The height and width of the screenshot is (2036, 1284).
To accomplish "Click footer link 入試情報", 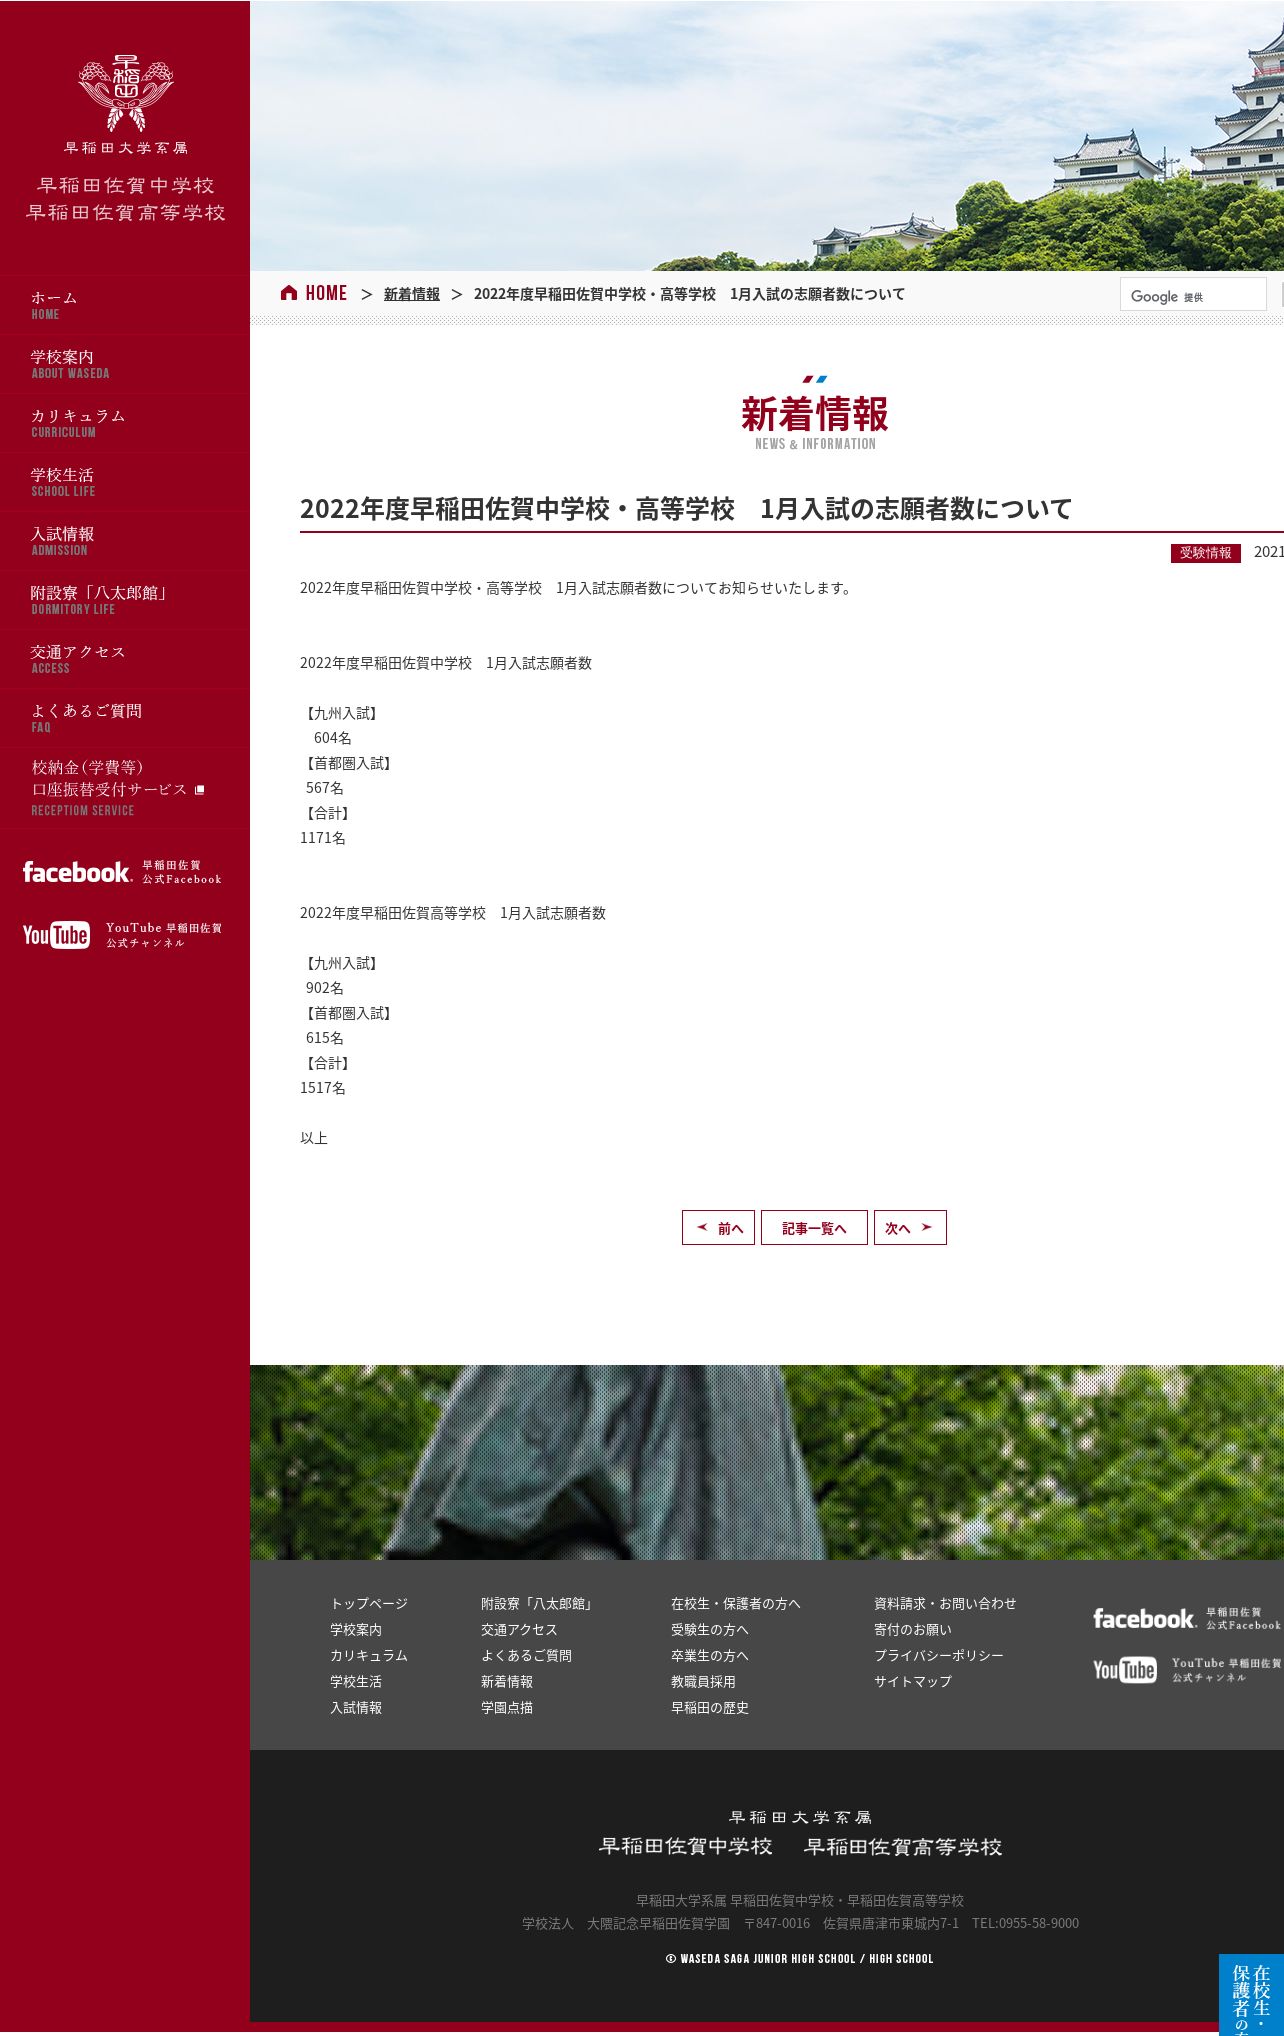I will point(356,1707).
